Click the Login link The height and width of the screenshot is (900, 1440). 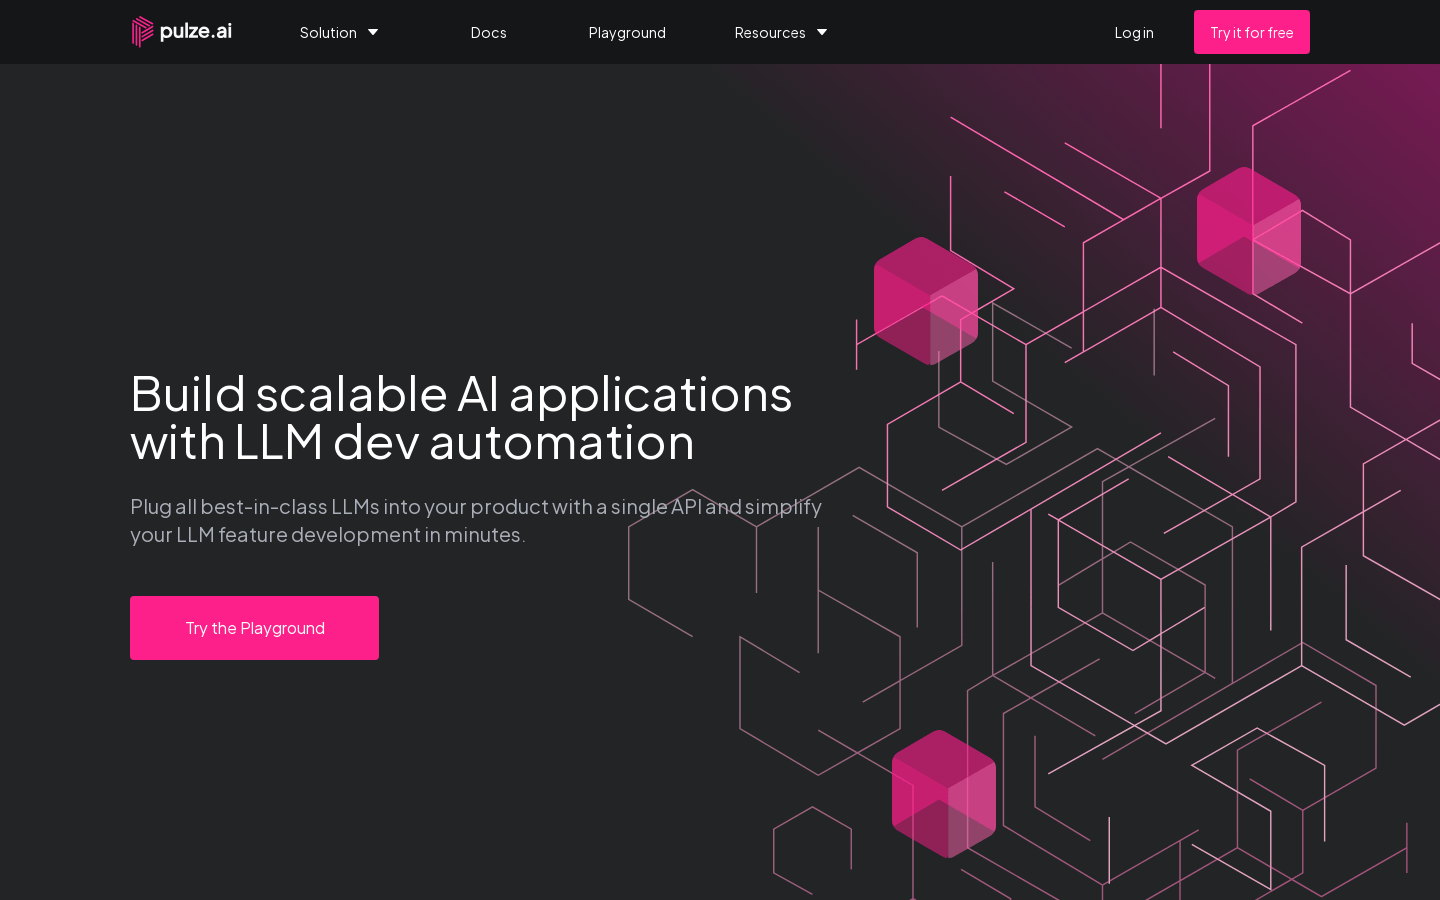click(x=1134, y=32)
